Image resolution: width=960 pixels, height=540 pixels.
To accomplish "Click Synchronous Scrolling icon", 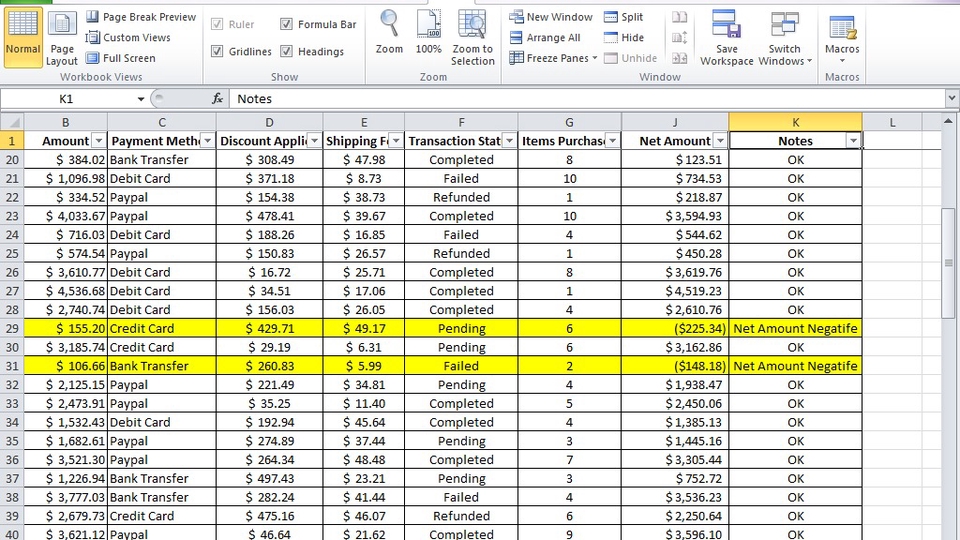I will pyautogui.click(x=680, y=37).
